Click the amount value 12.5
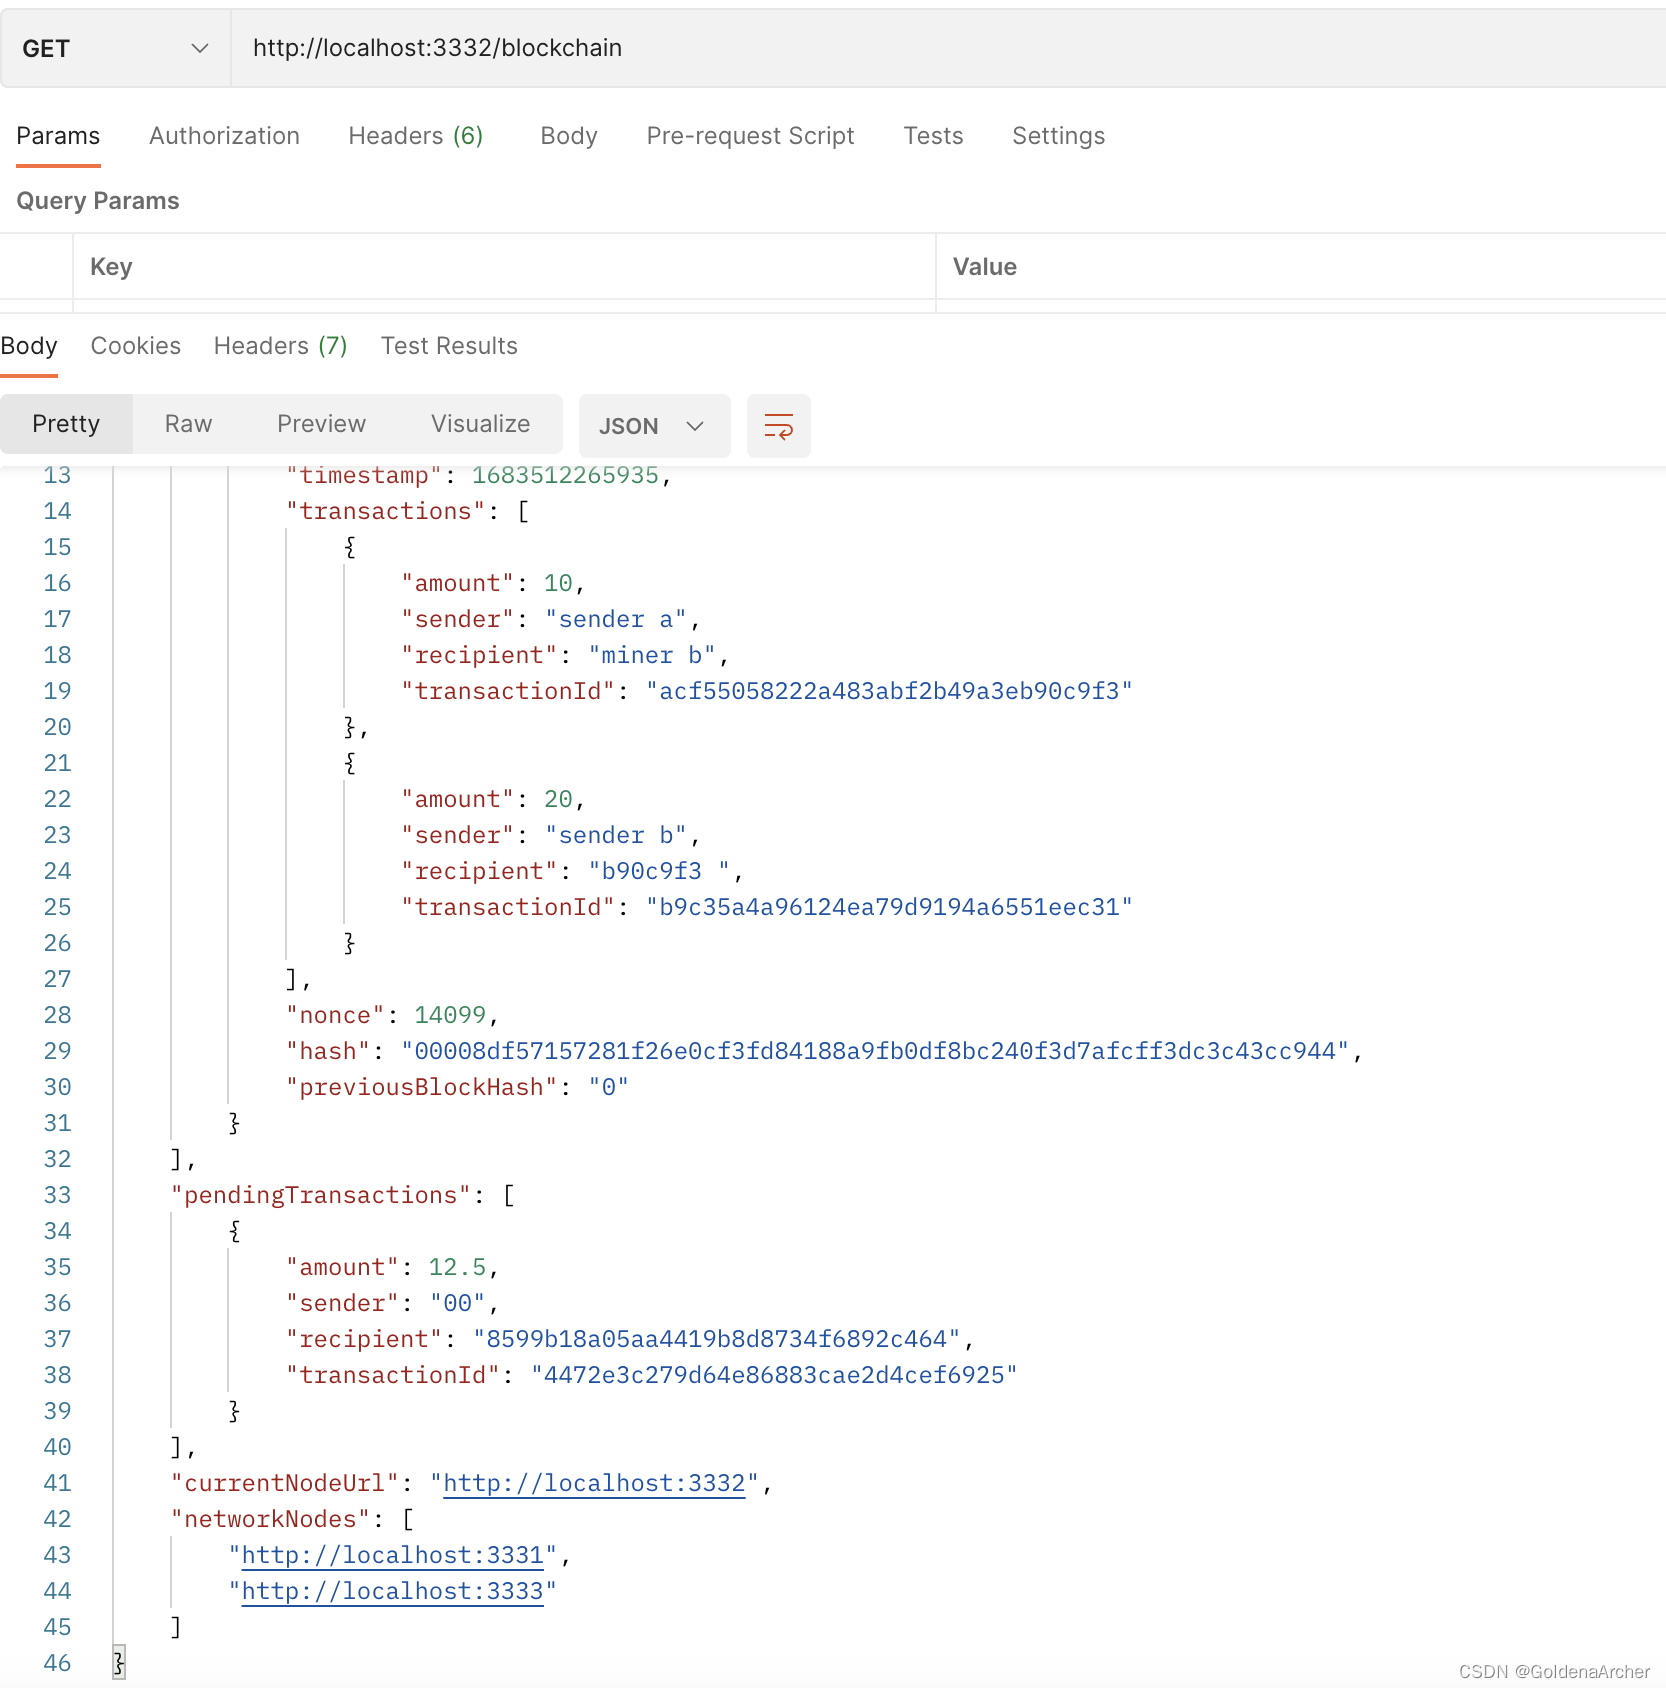1666x1688 pixels. coord(457,1267)
